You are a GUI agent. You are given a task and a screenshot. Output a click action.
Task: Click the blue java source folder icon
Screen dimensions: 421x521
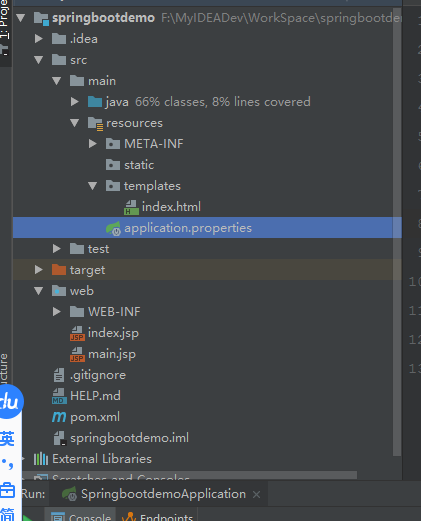pyautogui.click(x=95, y=102)
